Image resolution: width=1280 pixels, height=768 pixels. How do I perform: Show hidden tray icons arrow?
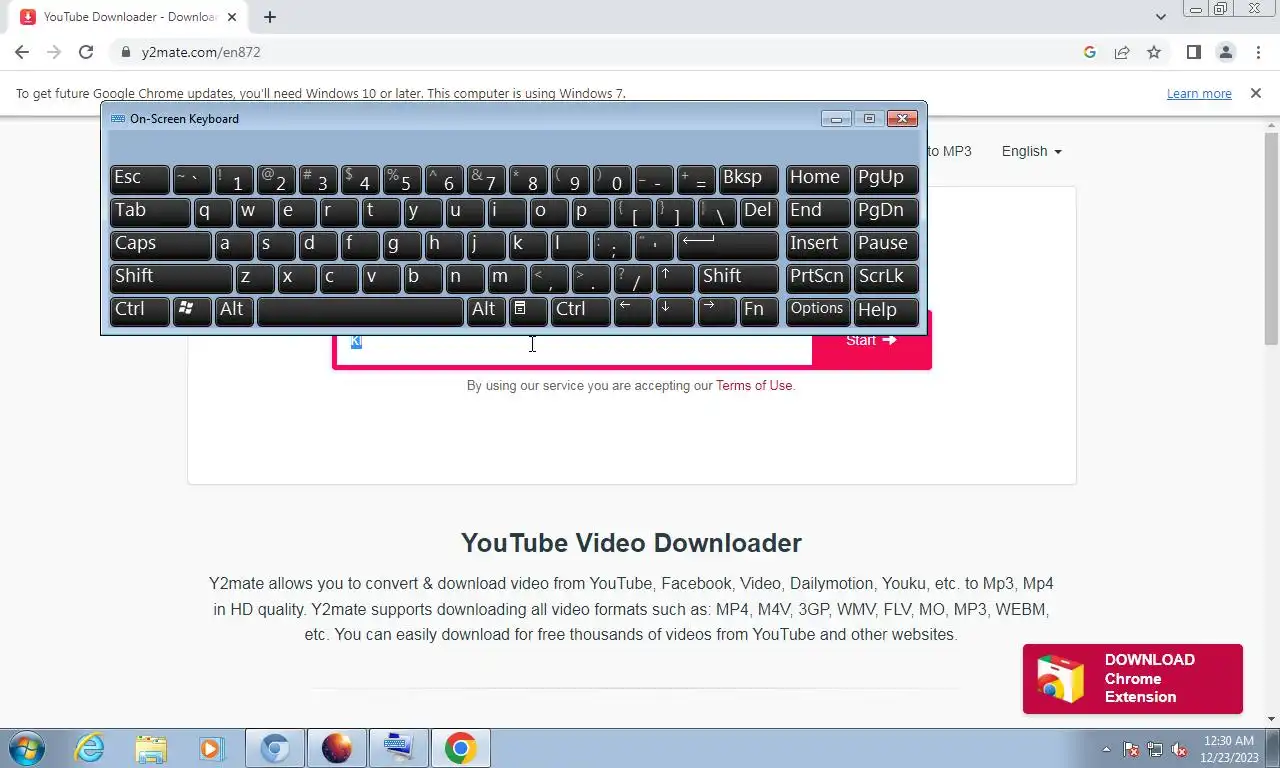tap(1106, 749)
